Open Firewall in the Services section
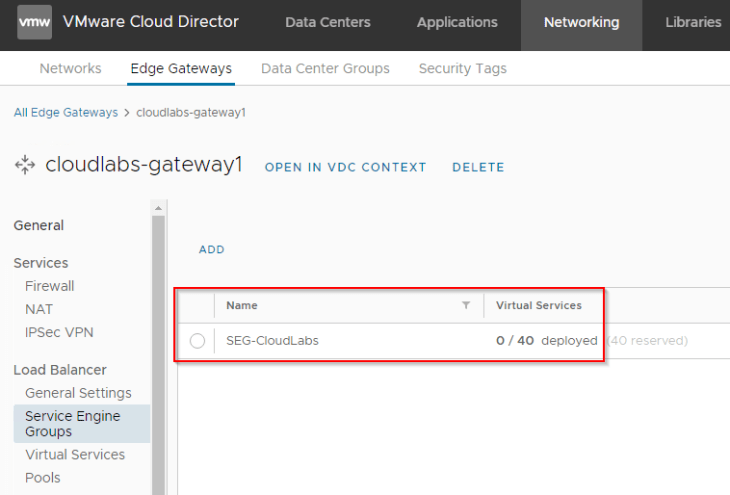 [49, 286]
